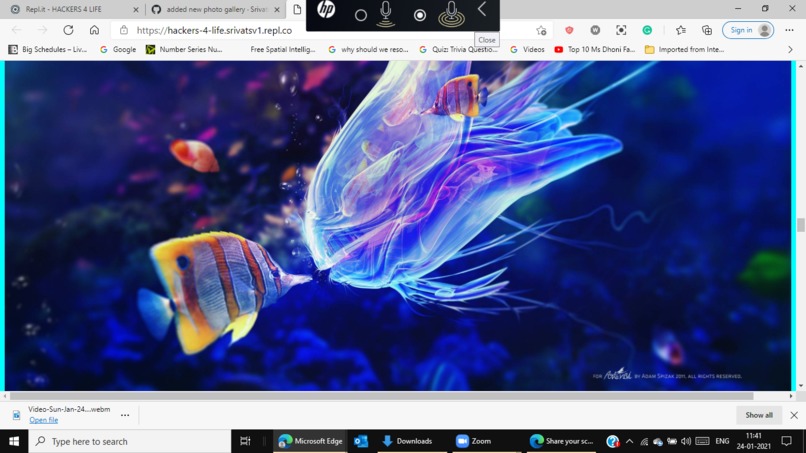Image resolution: width=806 pixels, height=453 pixels.
Task: Open the green Grammarly extension
Action: (x=647, y=30)
